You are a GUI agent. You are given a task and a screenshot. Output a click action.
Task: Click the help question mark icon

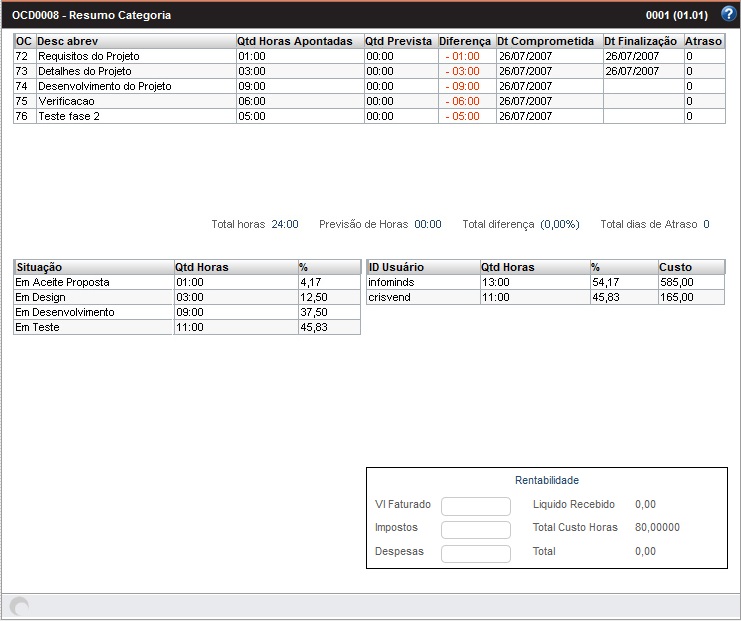728,14
